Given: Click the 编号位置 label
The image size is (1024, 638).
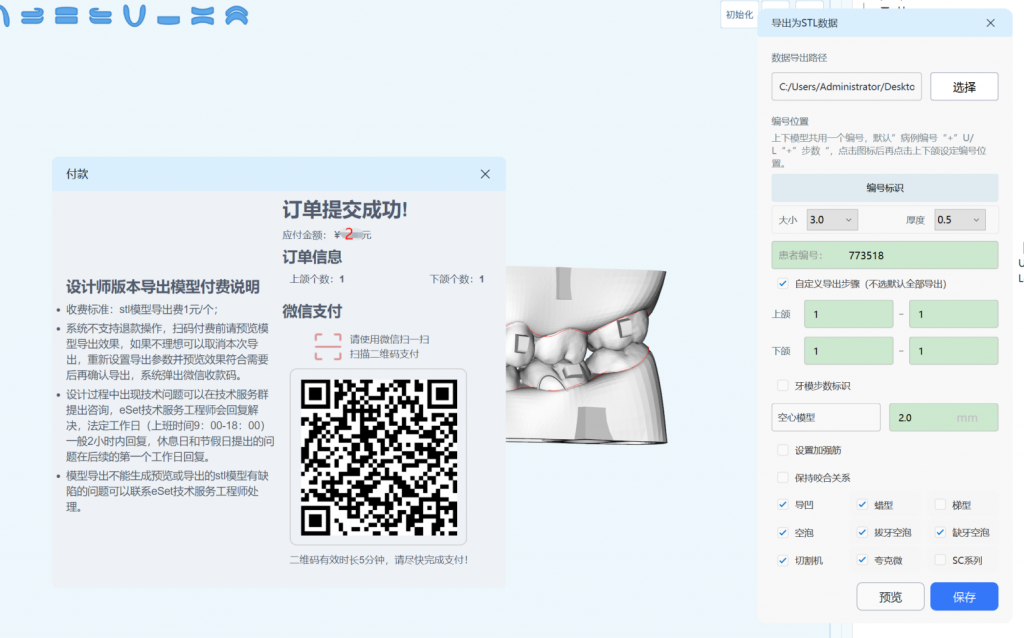Looking at the screenshot, I should 790,121.
